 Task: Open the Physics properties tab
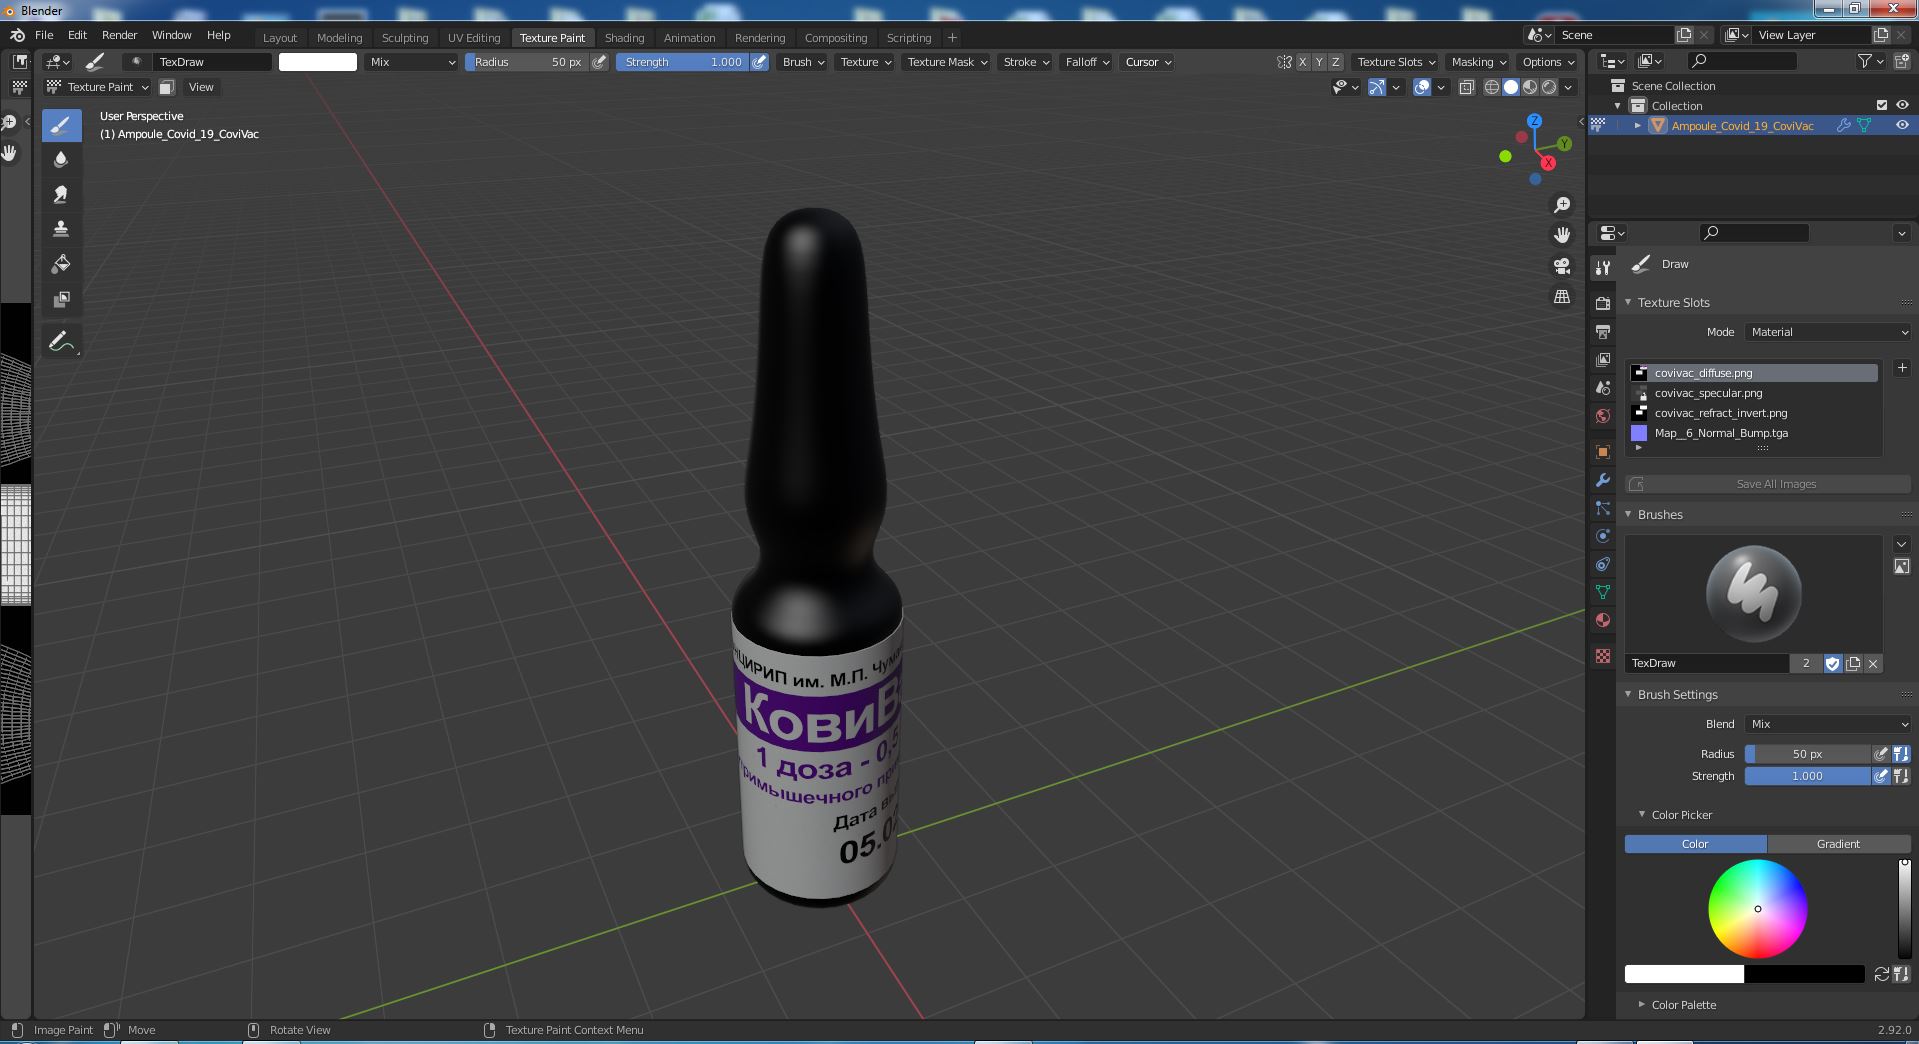1603,536
